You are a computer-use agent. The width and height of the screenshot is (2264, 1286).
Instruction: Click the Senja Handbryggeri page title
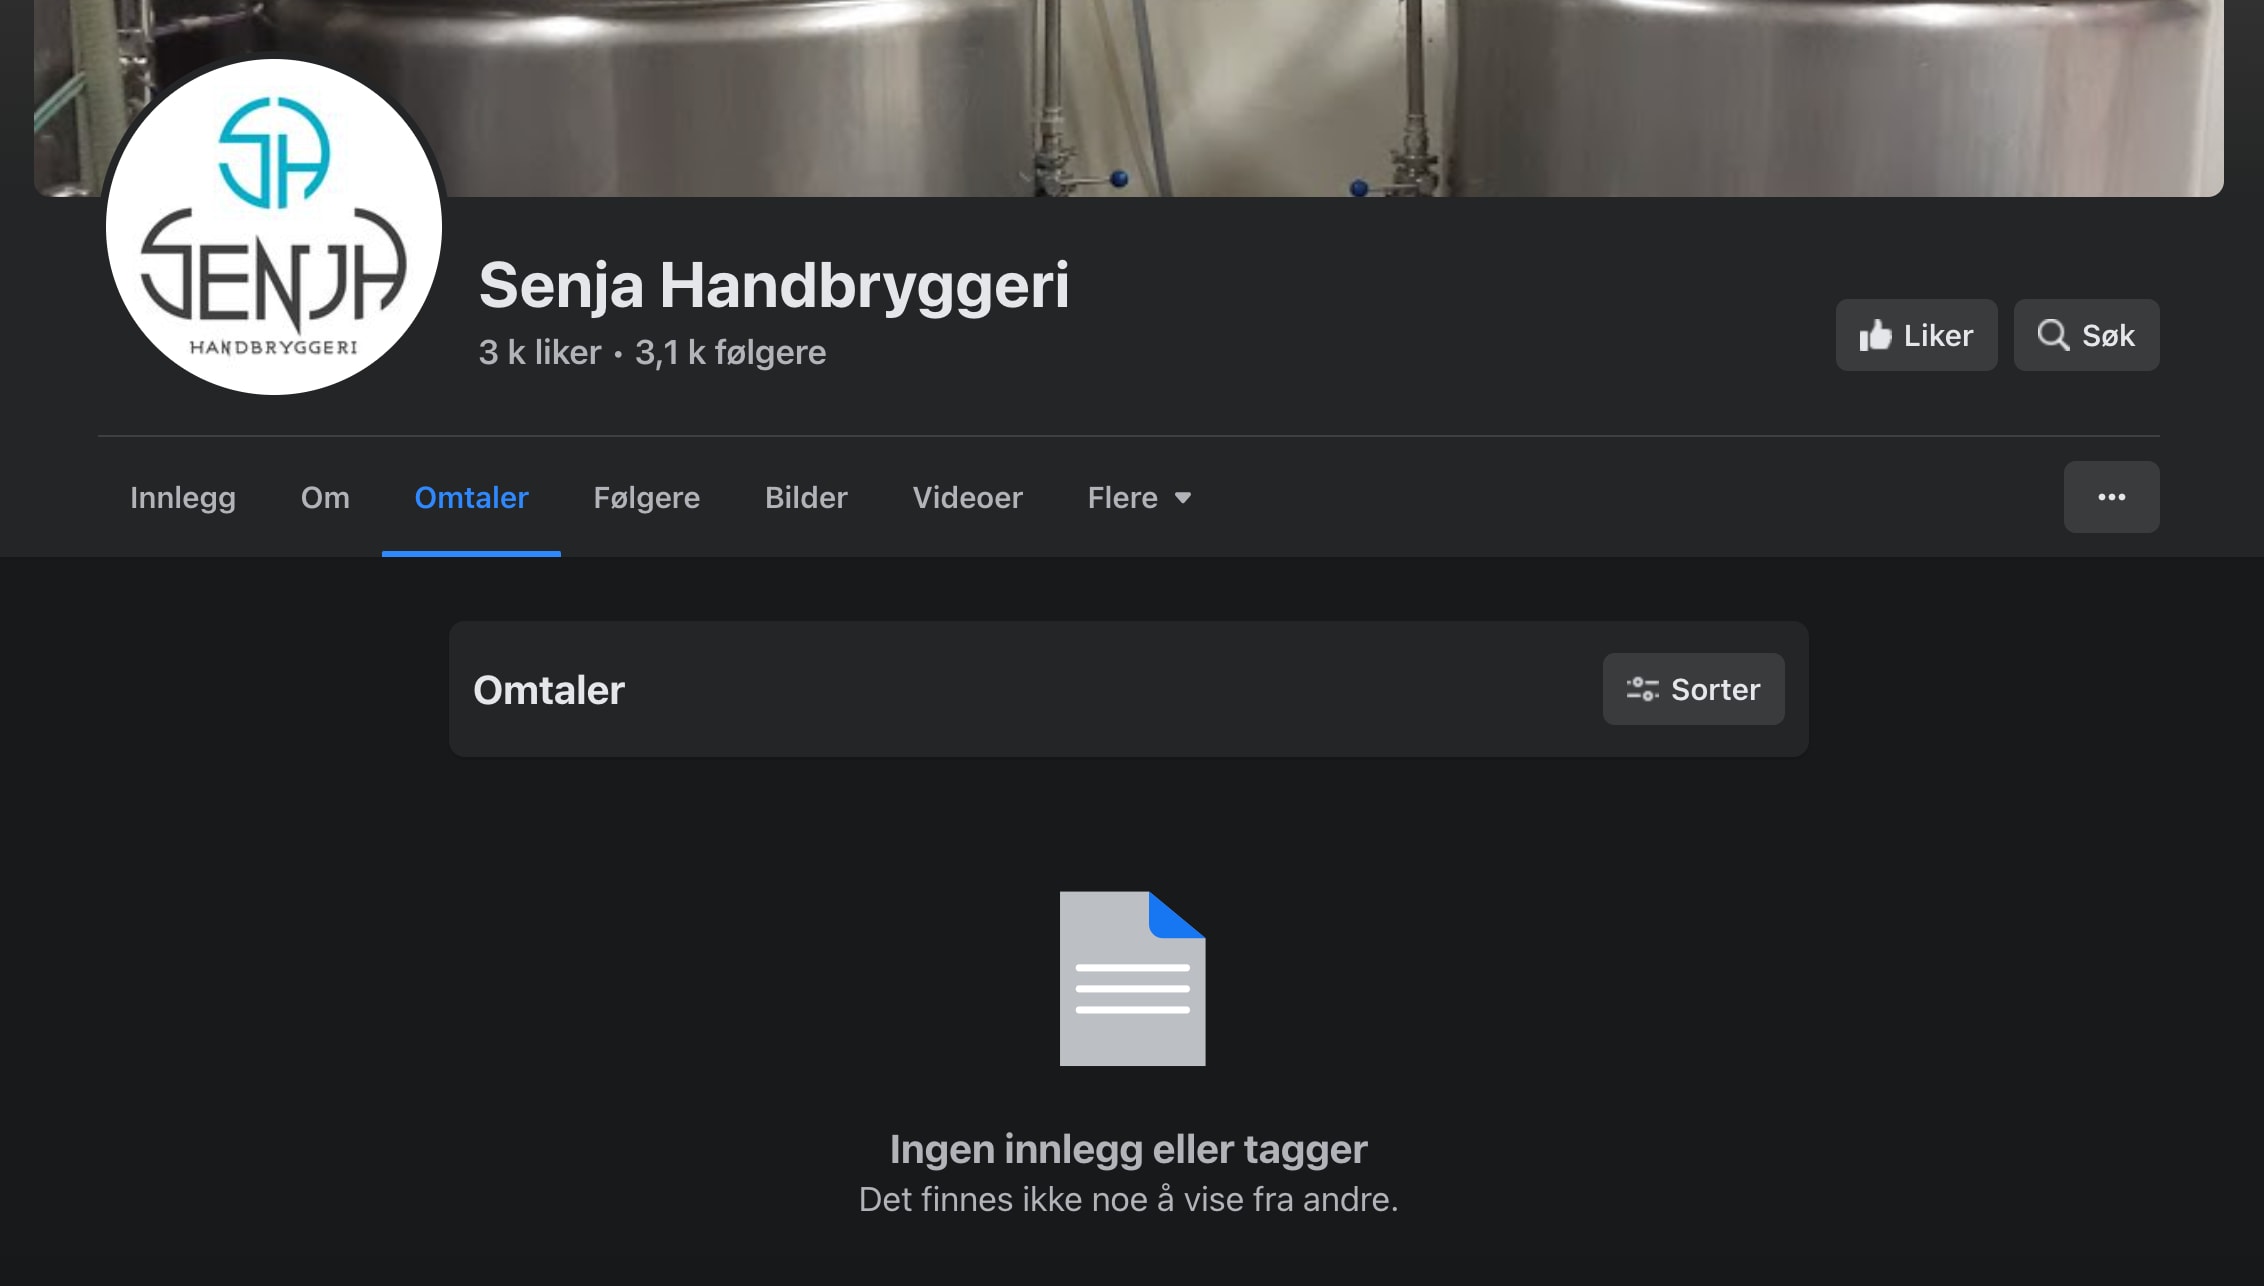click(774, 285)
